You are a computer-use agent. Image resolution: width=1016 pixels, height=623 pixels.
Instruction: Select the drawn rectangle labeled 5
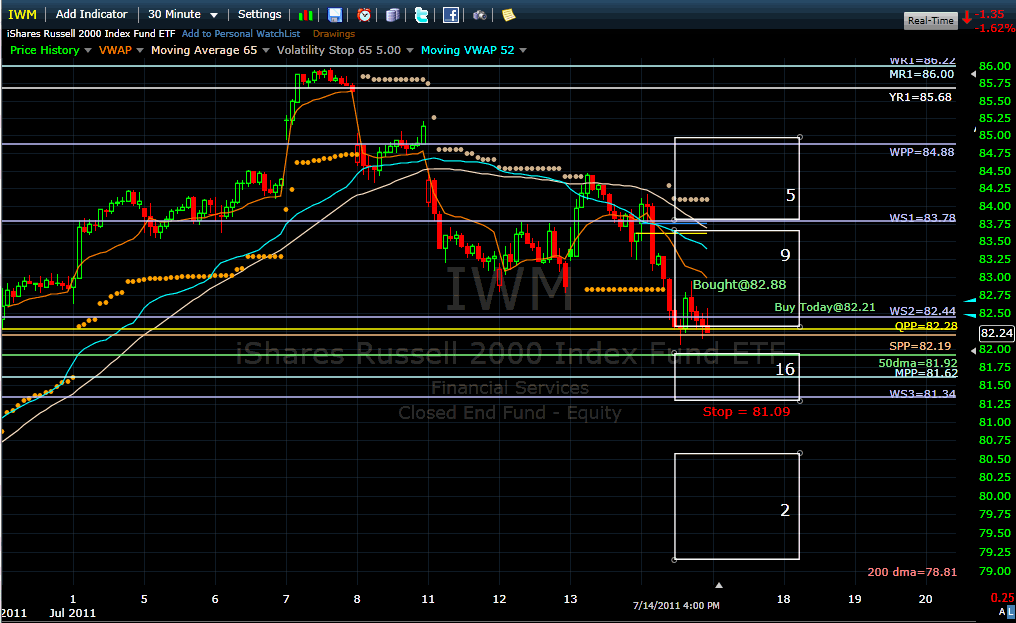tap(737, 178)
